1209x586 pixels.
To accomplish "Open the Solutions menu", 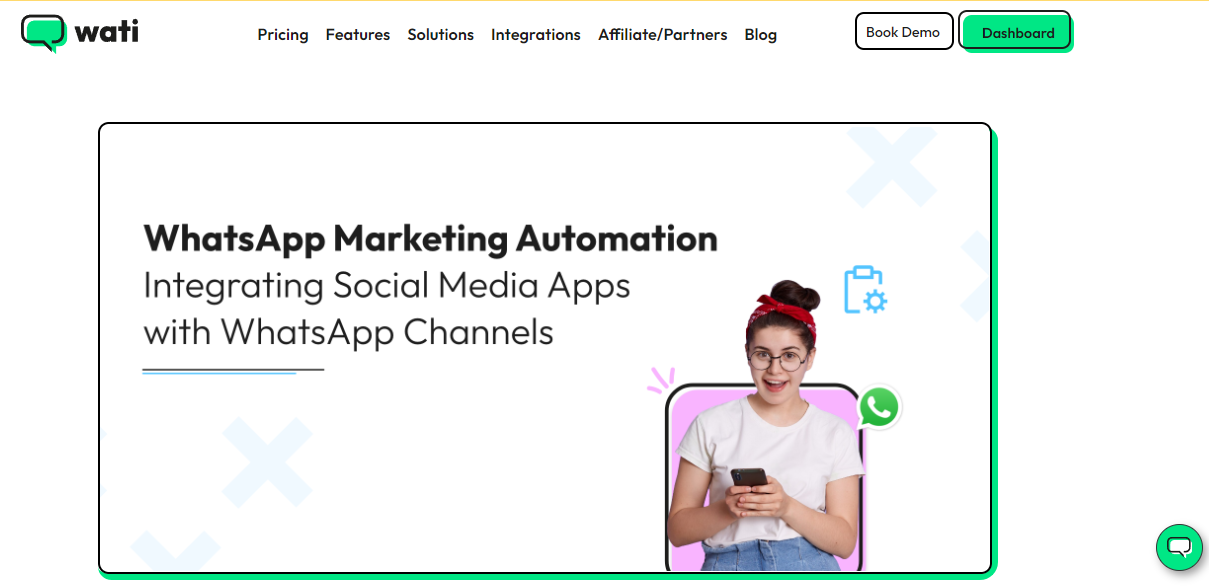I will (441, 35).
